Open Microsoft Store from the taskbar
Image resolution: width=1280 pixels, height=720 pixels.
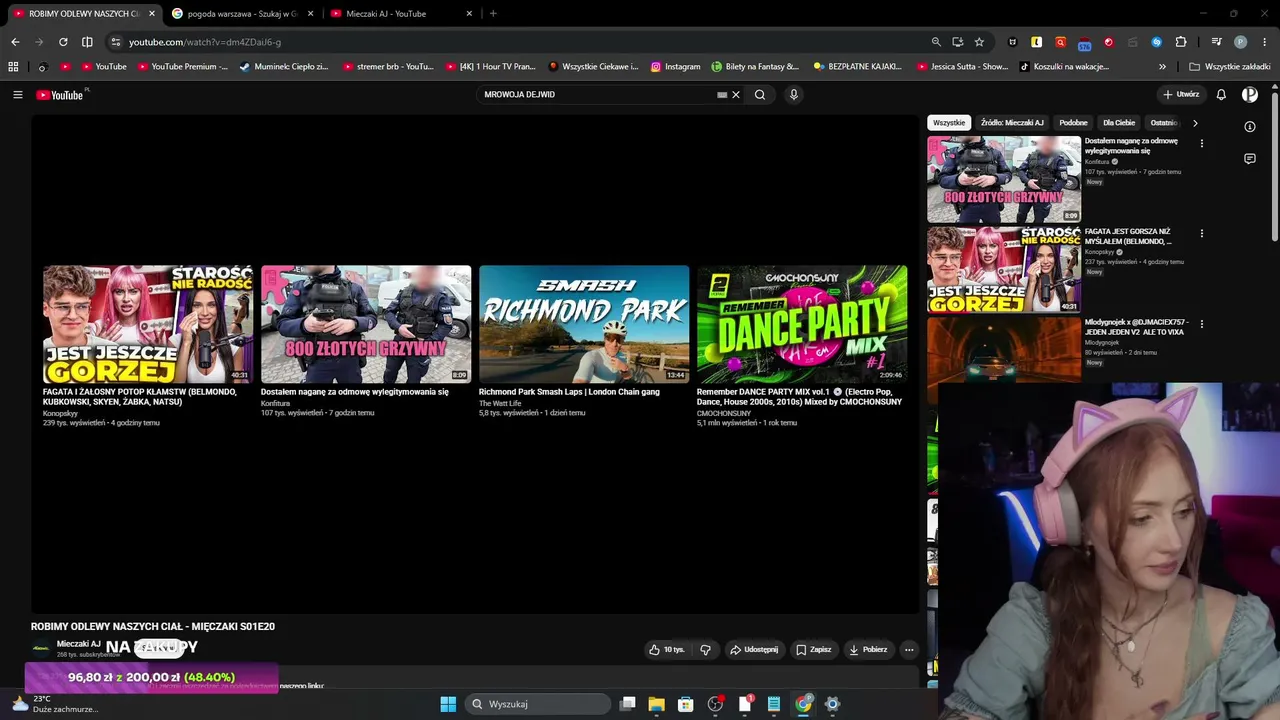(685, 704)
